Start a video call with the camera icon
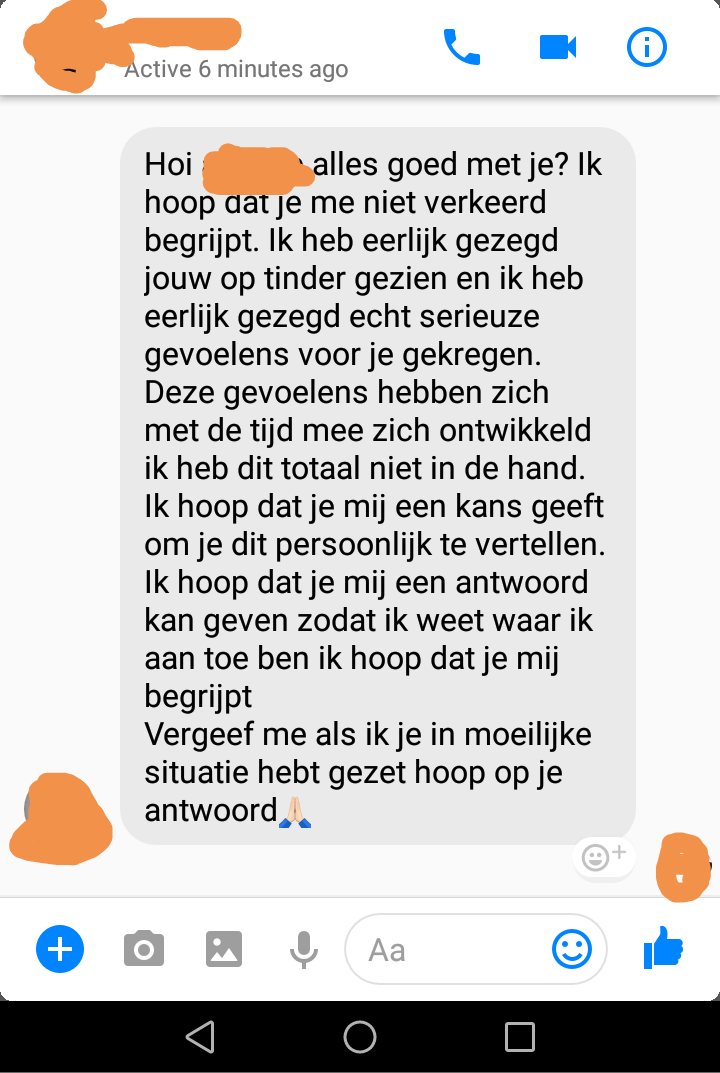 point(558,47)
